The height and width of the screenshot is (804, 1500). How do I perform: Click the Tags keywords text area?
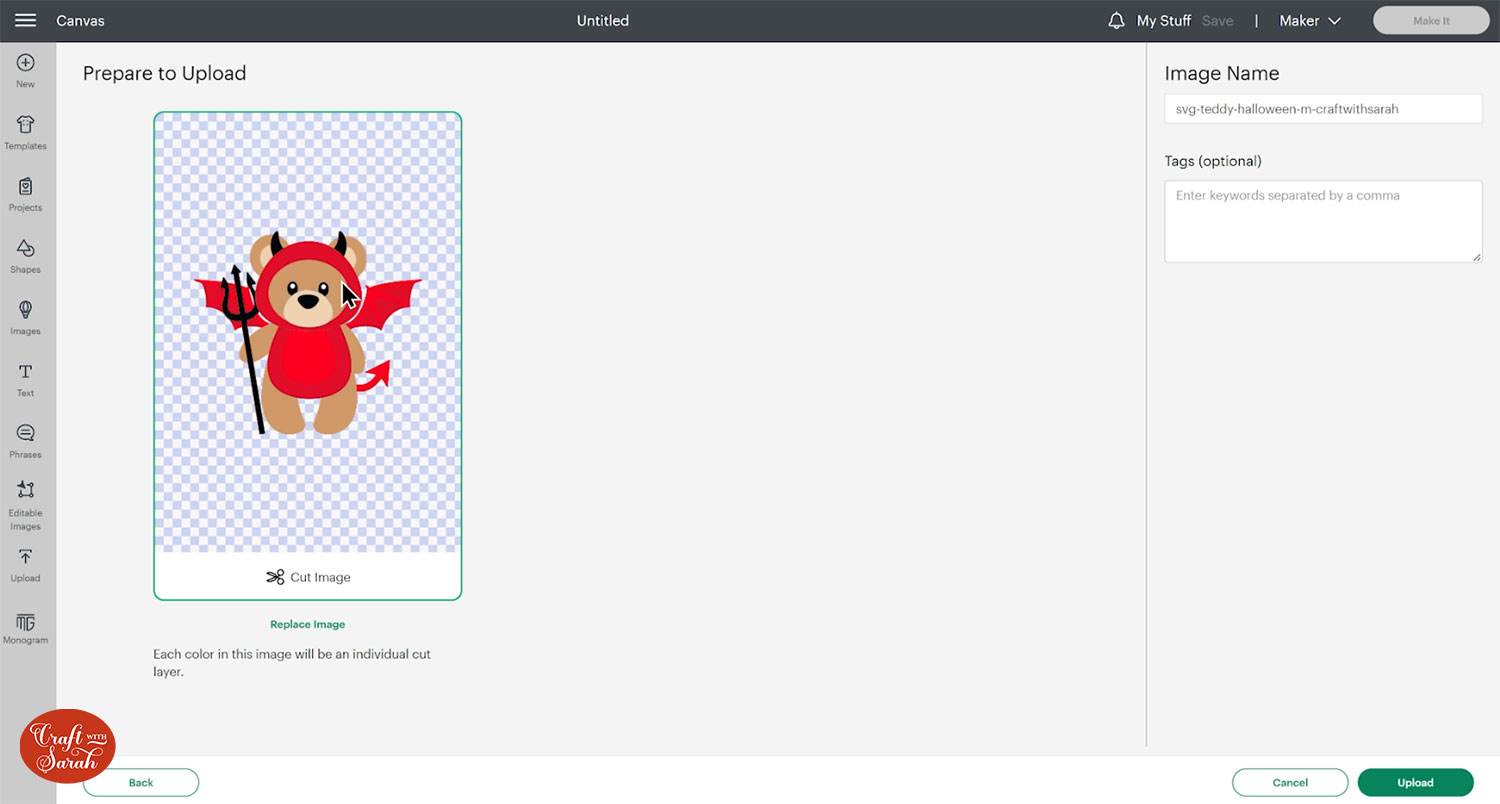coord(1323,221)
